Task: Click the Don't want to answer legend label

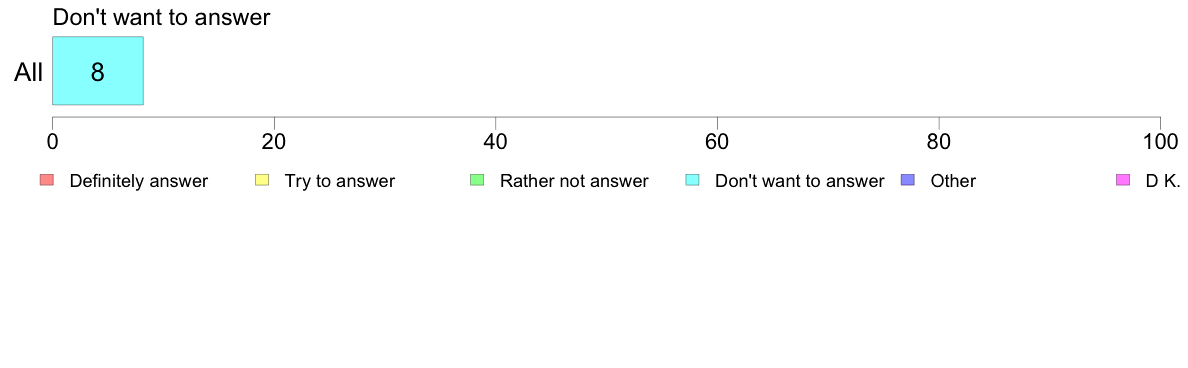Action: (800, 181)
